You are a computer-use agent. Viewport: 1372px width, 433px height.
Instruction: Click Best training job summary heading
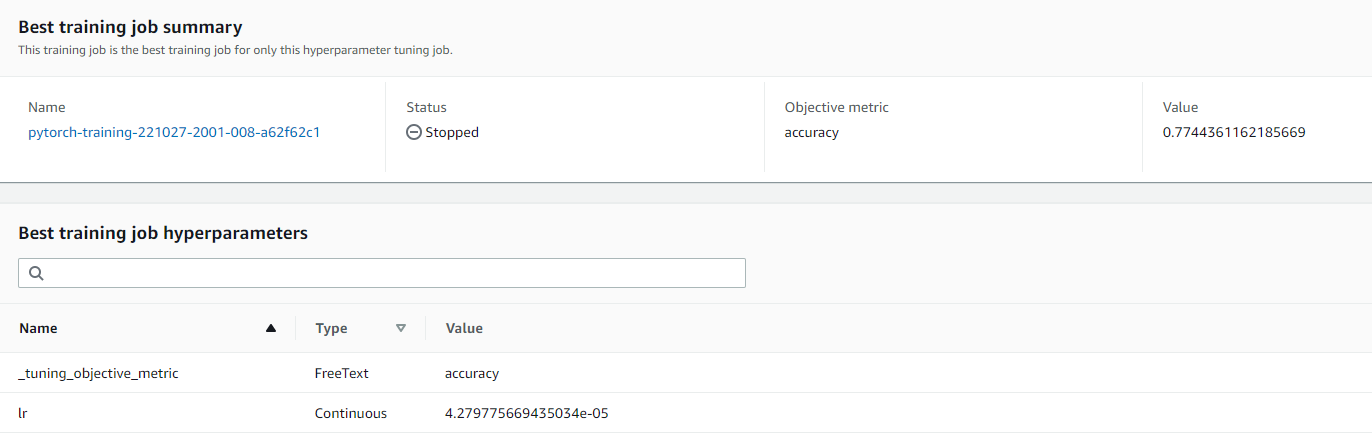[130, 27]
